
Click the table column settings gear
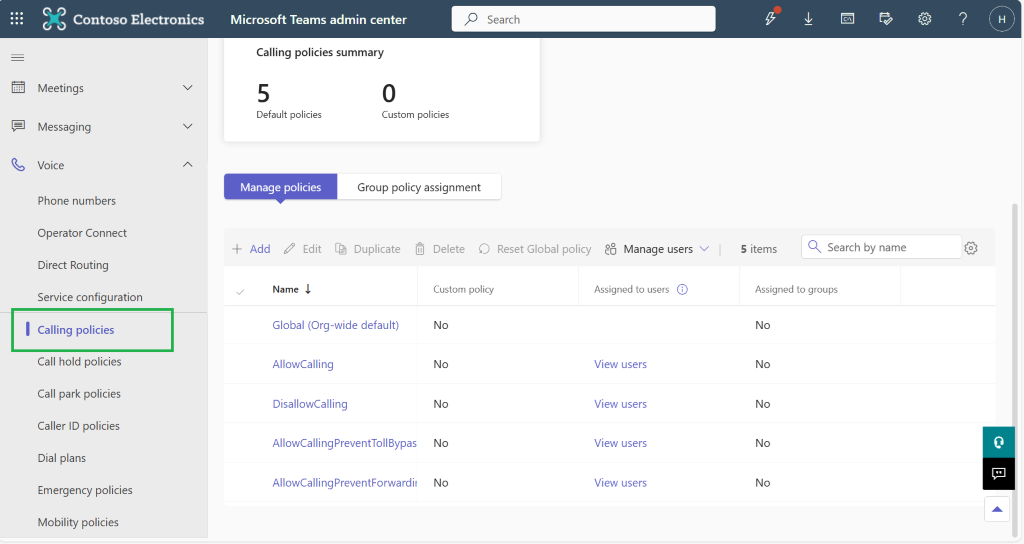tap(971, 248)
